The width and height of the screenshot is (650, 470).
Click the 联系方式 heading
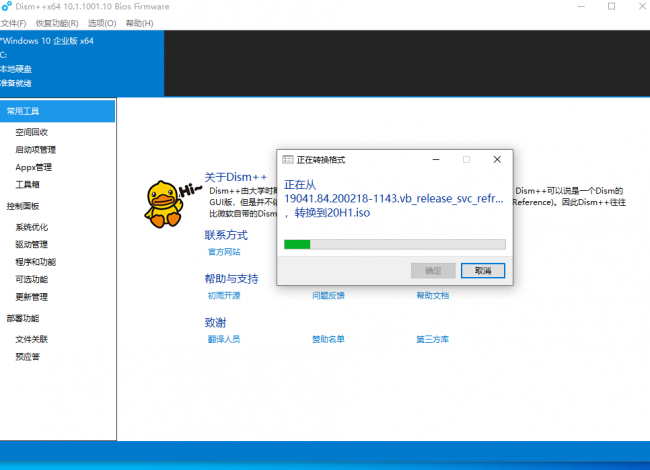tap(226, 235)
